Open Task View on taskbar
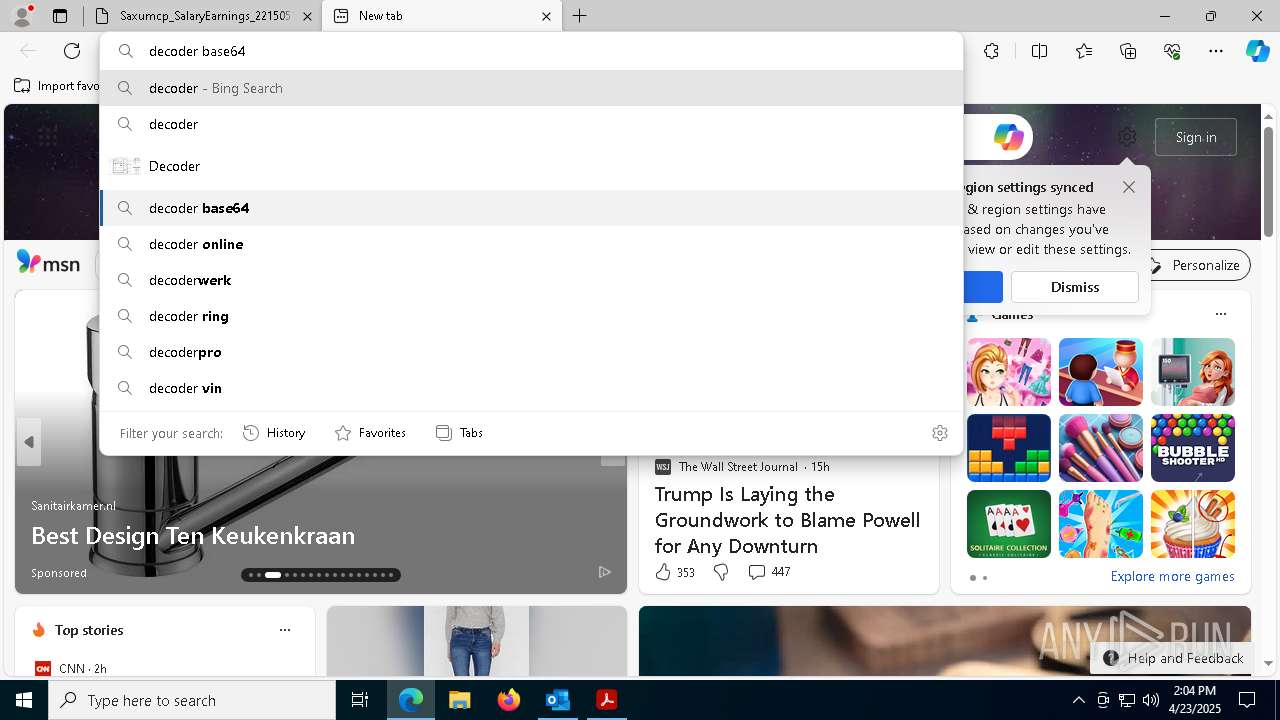Viewport: 1280px width, 720px height. pyautogui.click(x=360, y=700)
